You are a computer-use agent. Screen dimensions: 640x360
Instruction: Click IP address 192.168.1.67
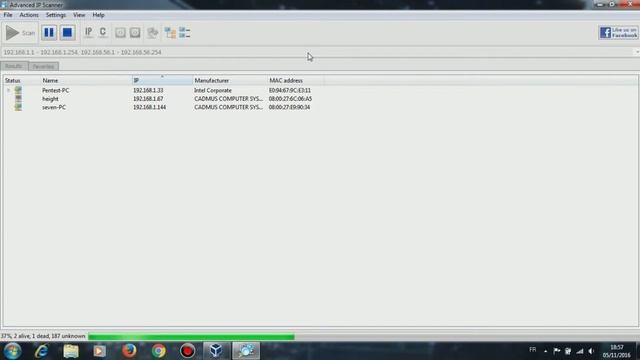click(x=148, y=99)
